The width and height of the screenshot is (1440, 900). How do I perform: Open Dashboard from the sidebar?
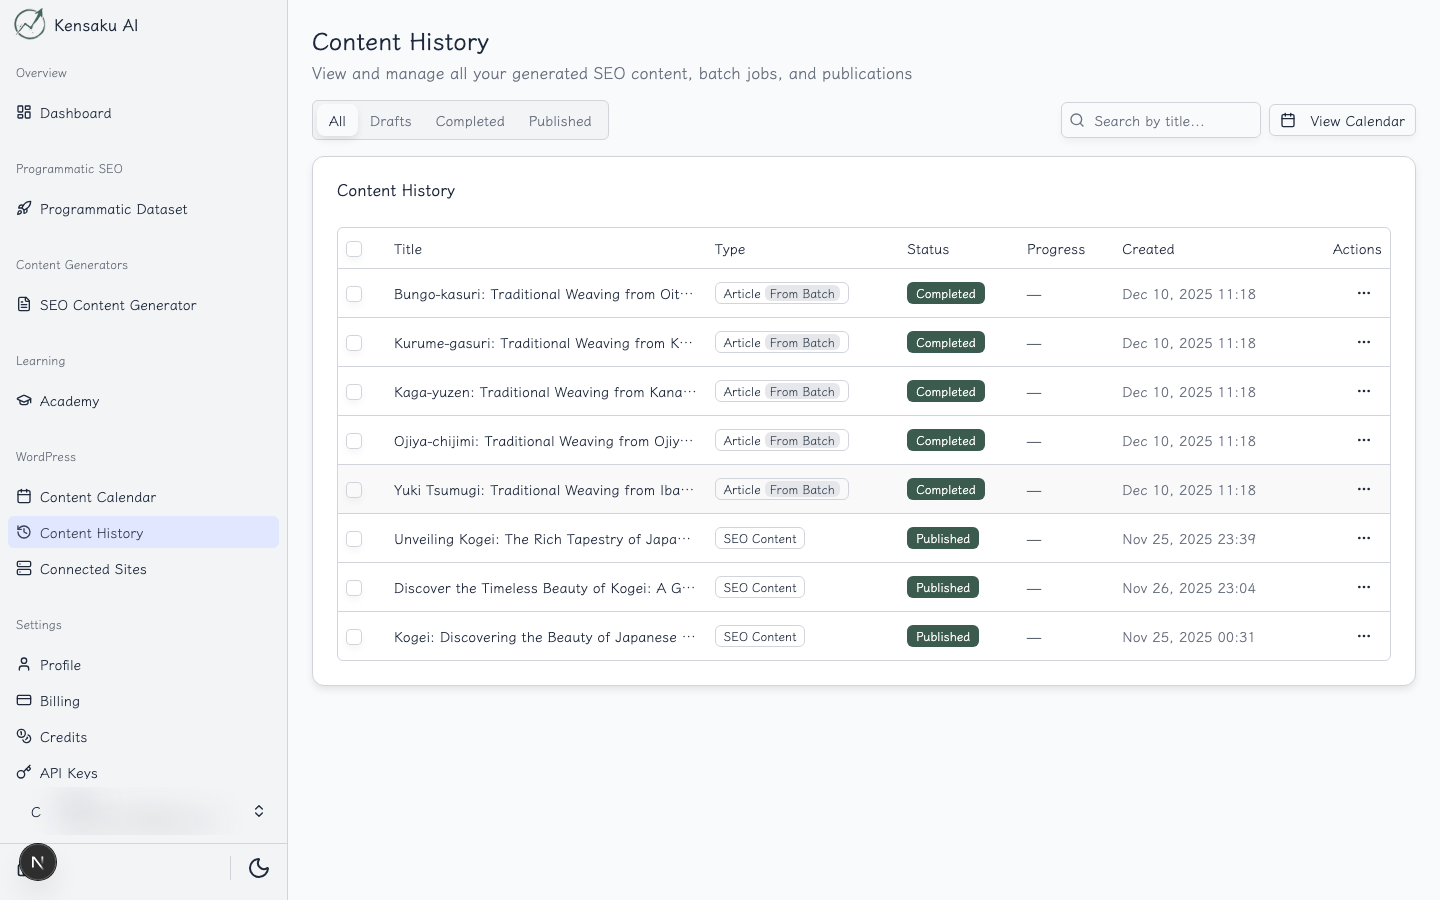click(75, 113)
